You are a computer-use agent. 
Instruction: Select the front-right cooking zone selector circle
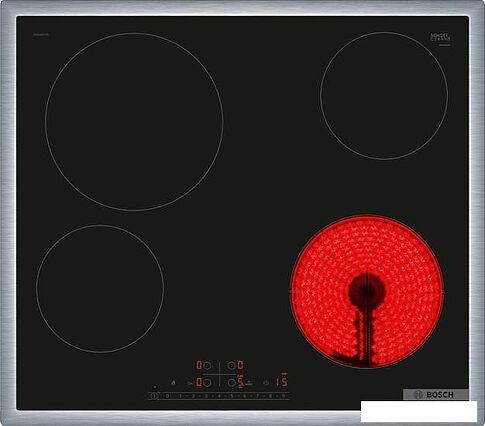231,383
